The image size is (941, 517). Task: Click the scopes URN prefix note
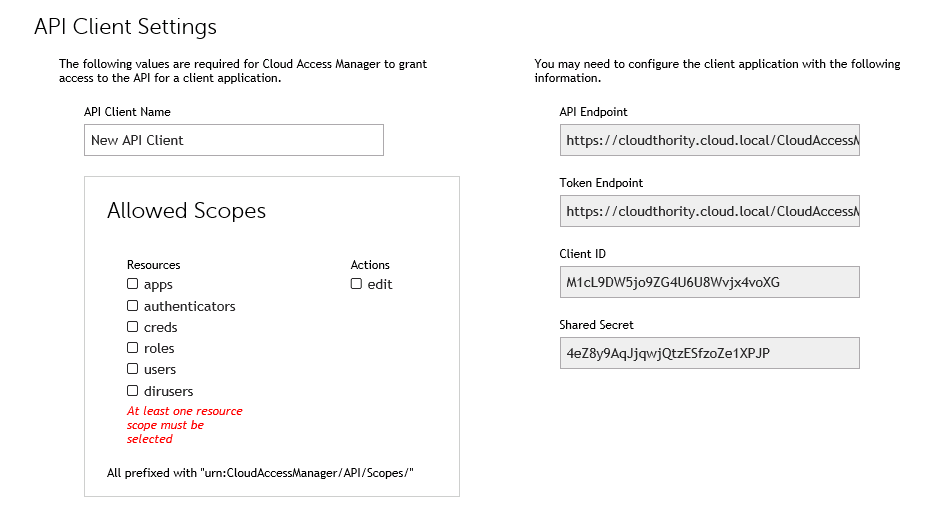pos(260,472)
